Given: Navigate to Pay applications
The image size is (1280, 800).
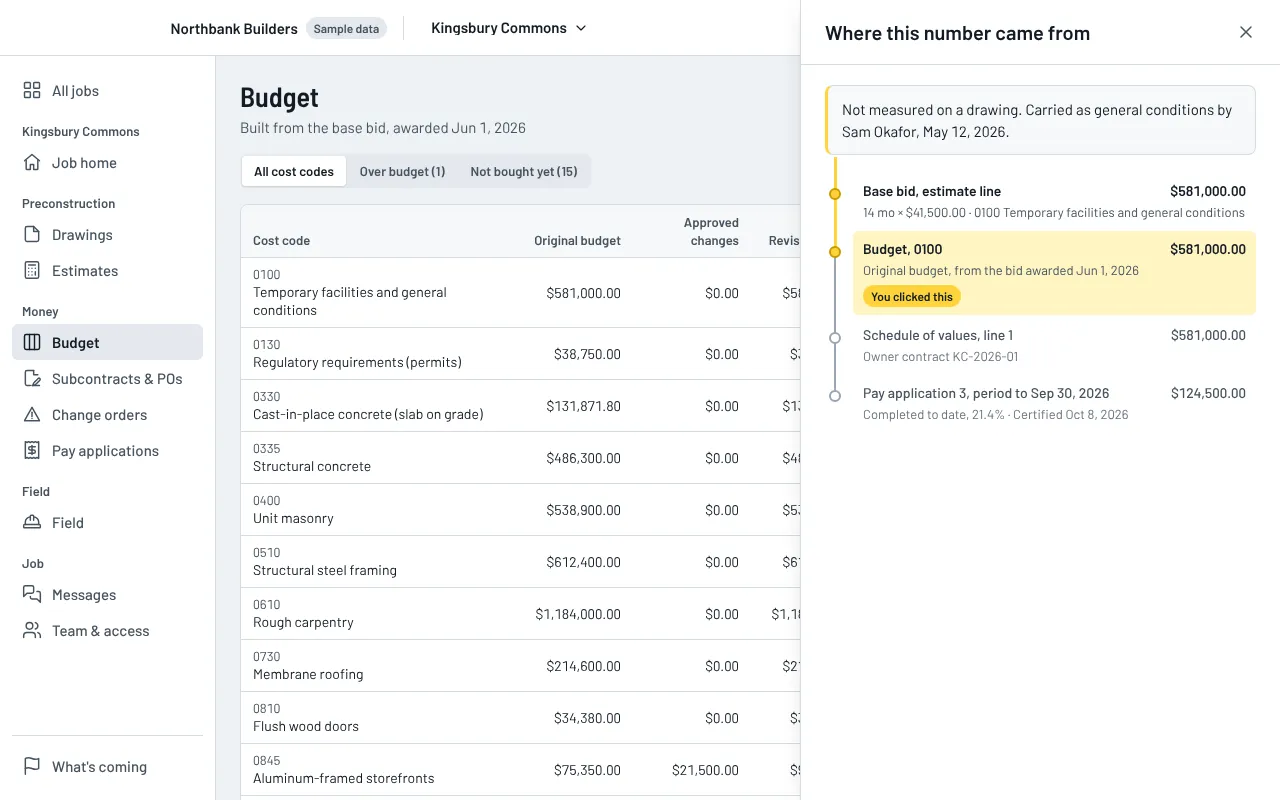Looking at the screenshot, I should click(x=107, y=451).
